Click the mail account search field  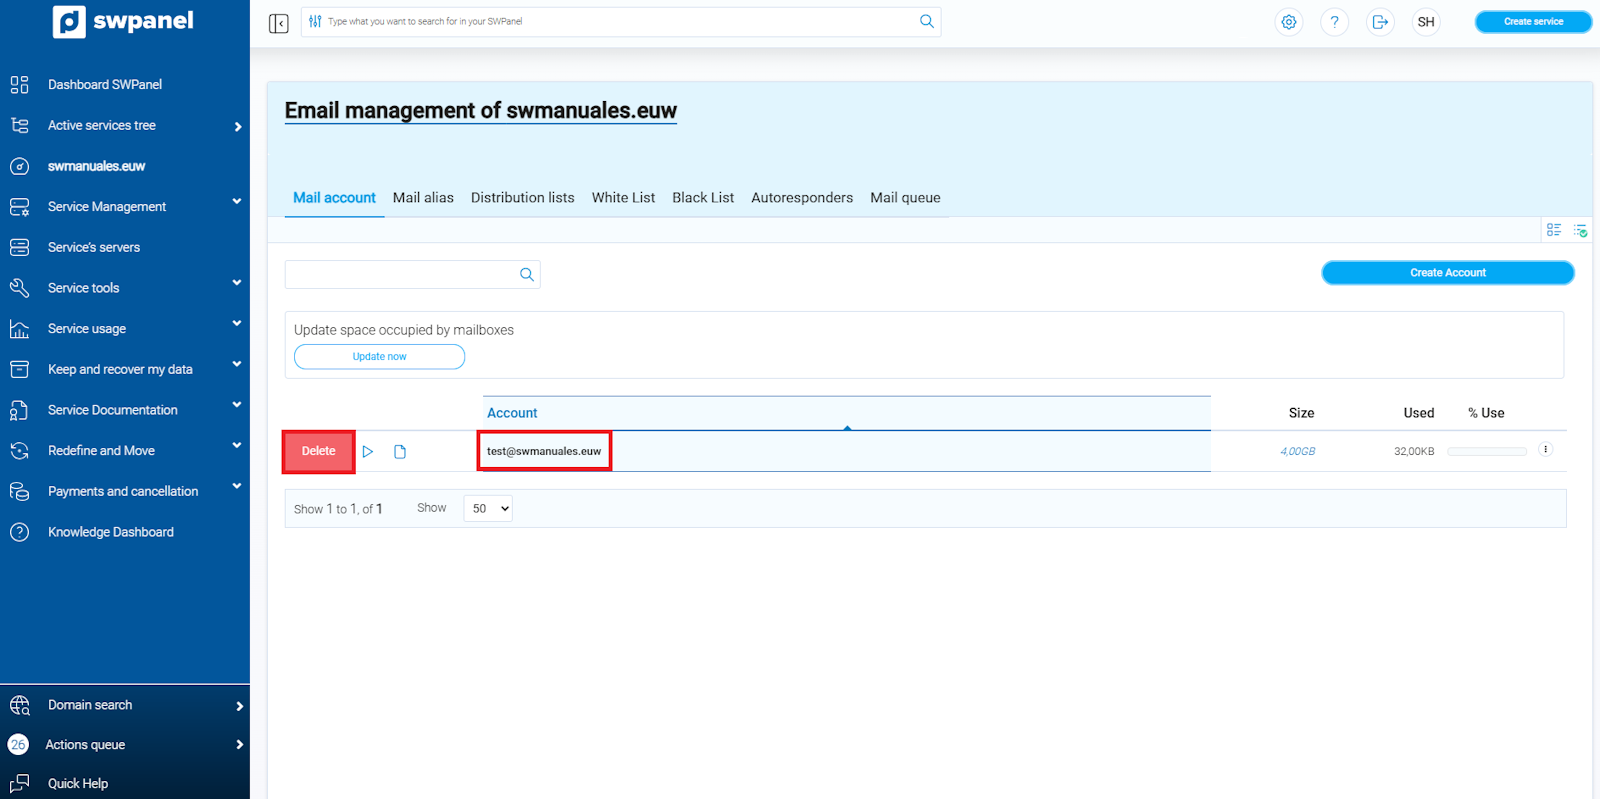402,275
